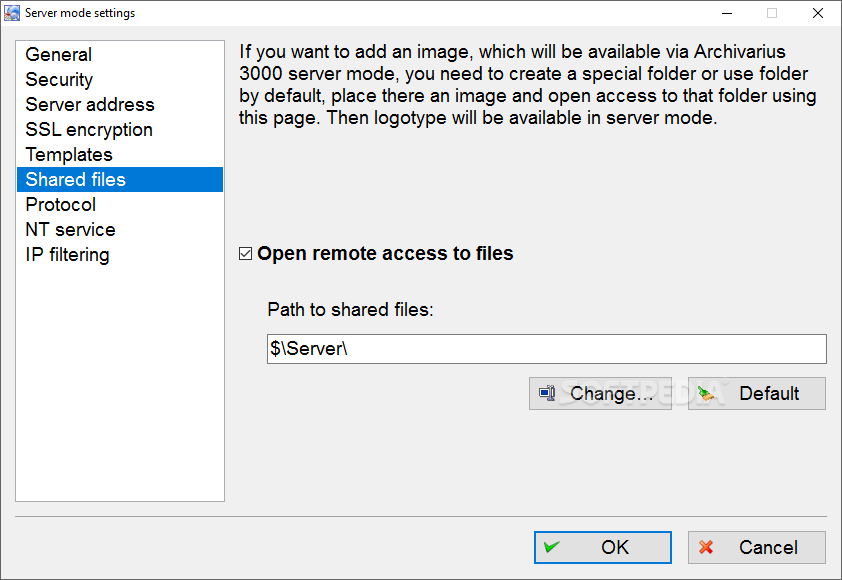Click the red X icon on Cancel
This screenshot has width=842, height=580.
pos(706,547)
